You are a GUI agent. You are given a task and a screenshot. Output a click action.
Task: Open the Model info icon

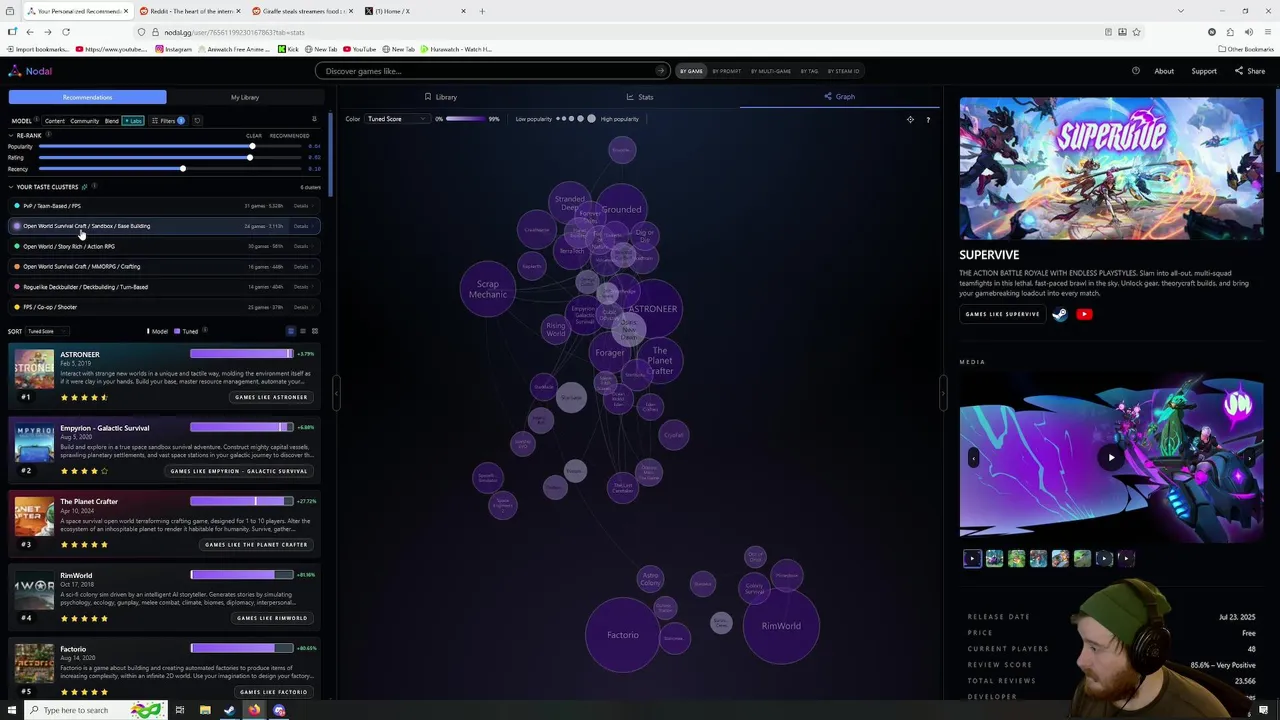click(38, 121)
